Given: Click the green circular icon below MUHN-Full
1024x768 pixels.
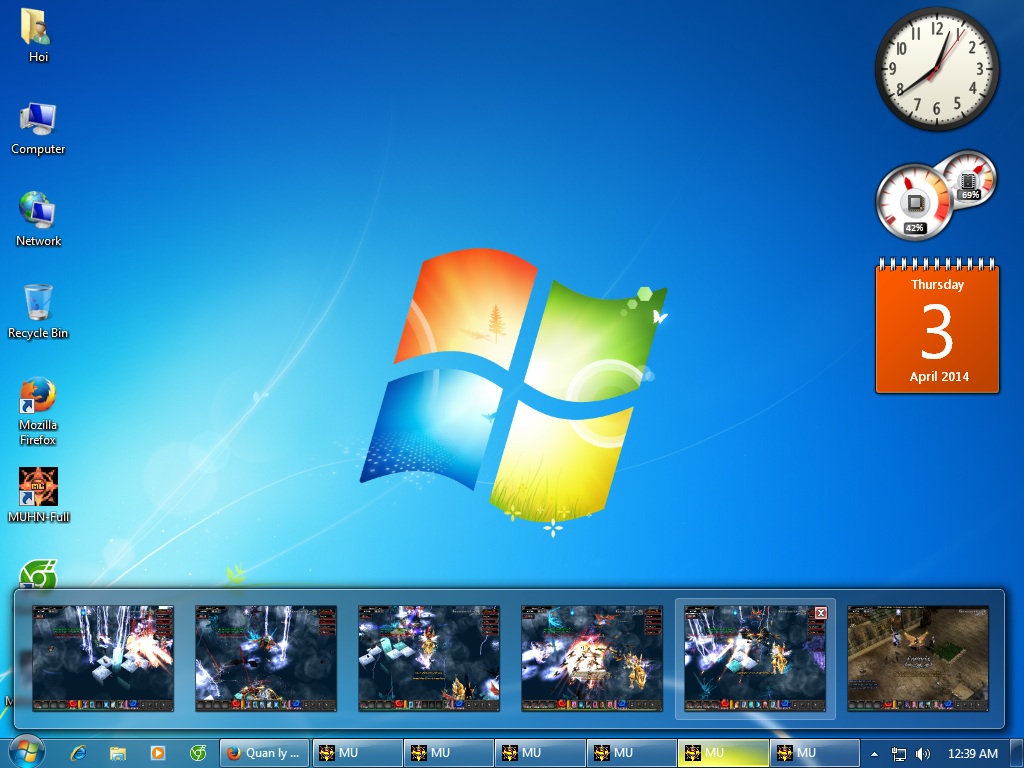Looking at the screenshot, I should [38, 575].
